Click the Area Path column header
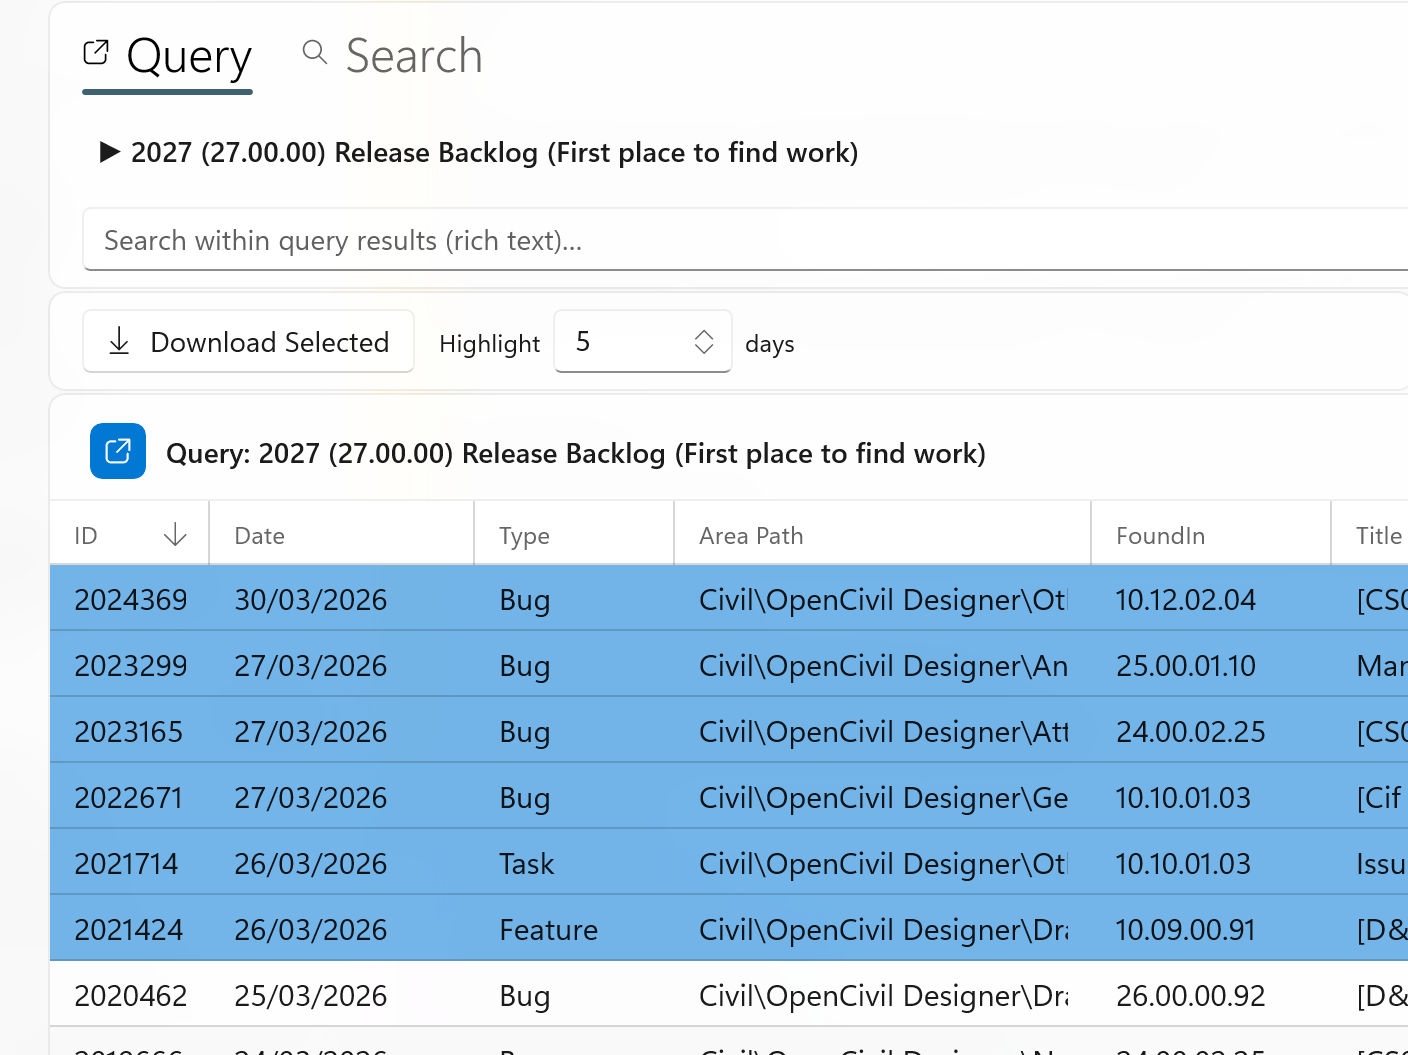This screenshot has width=1408, height=1055. tap(751, 535)
